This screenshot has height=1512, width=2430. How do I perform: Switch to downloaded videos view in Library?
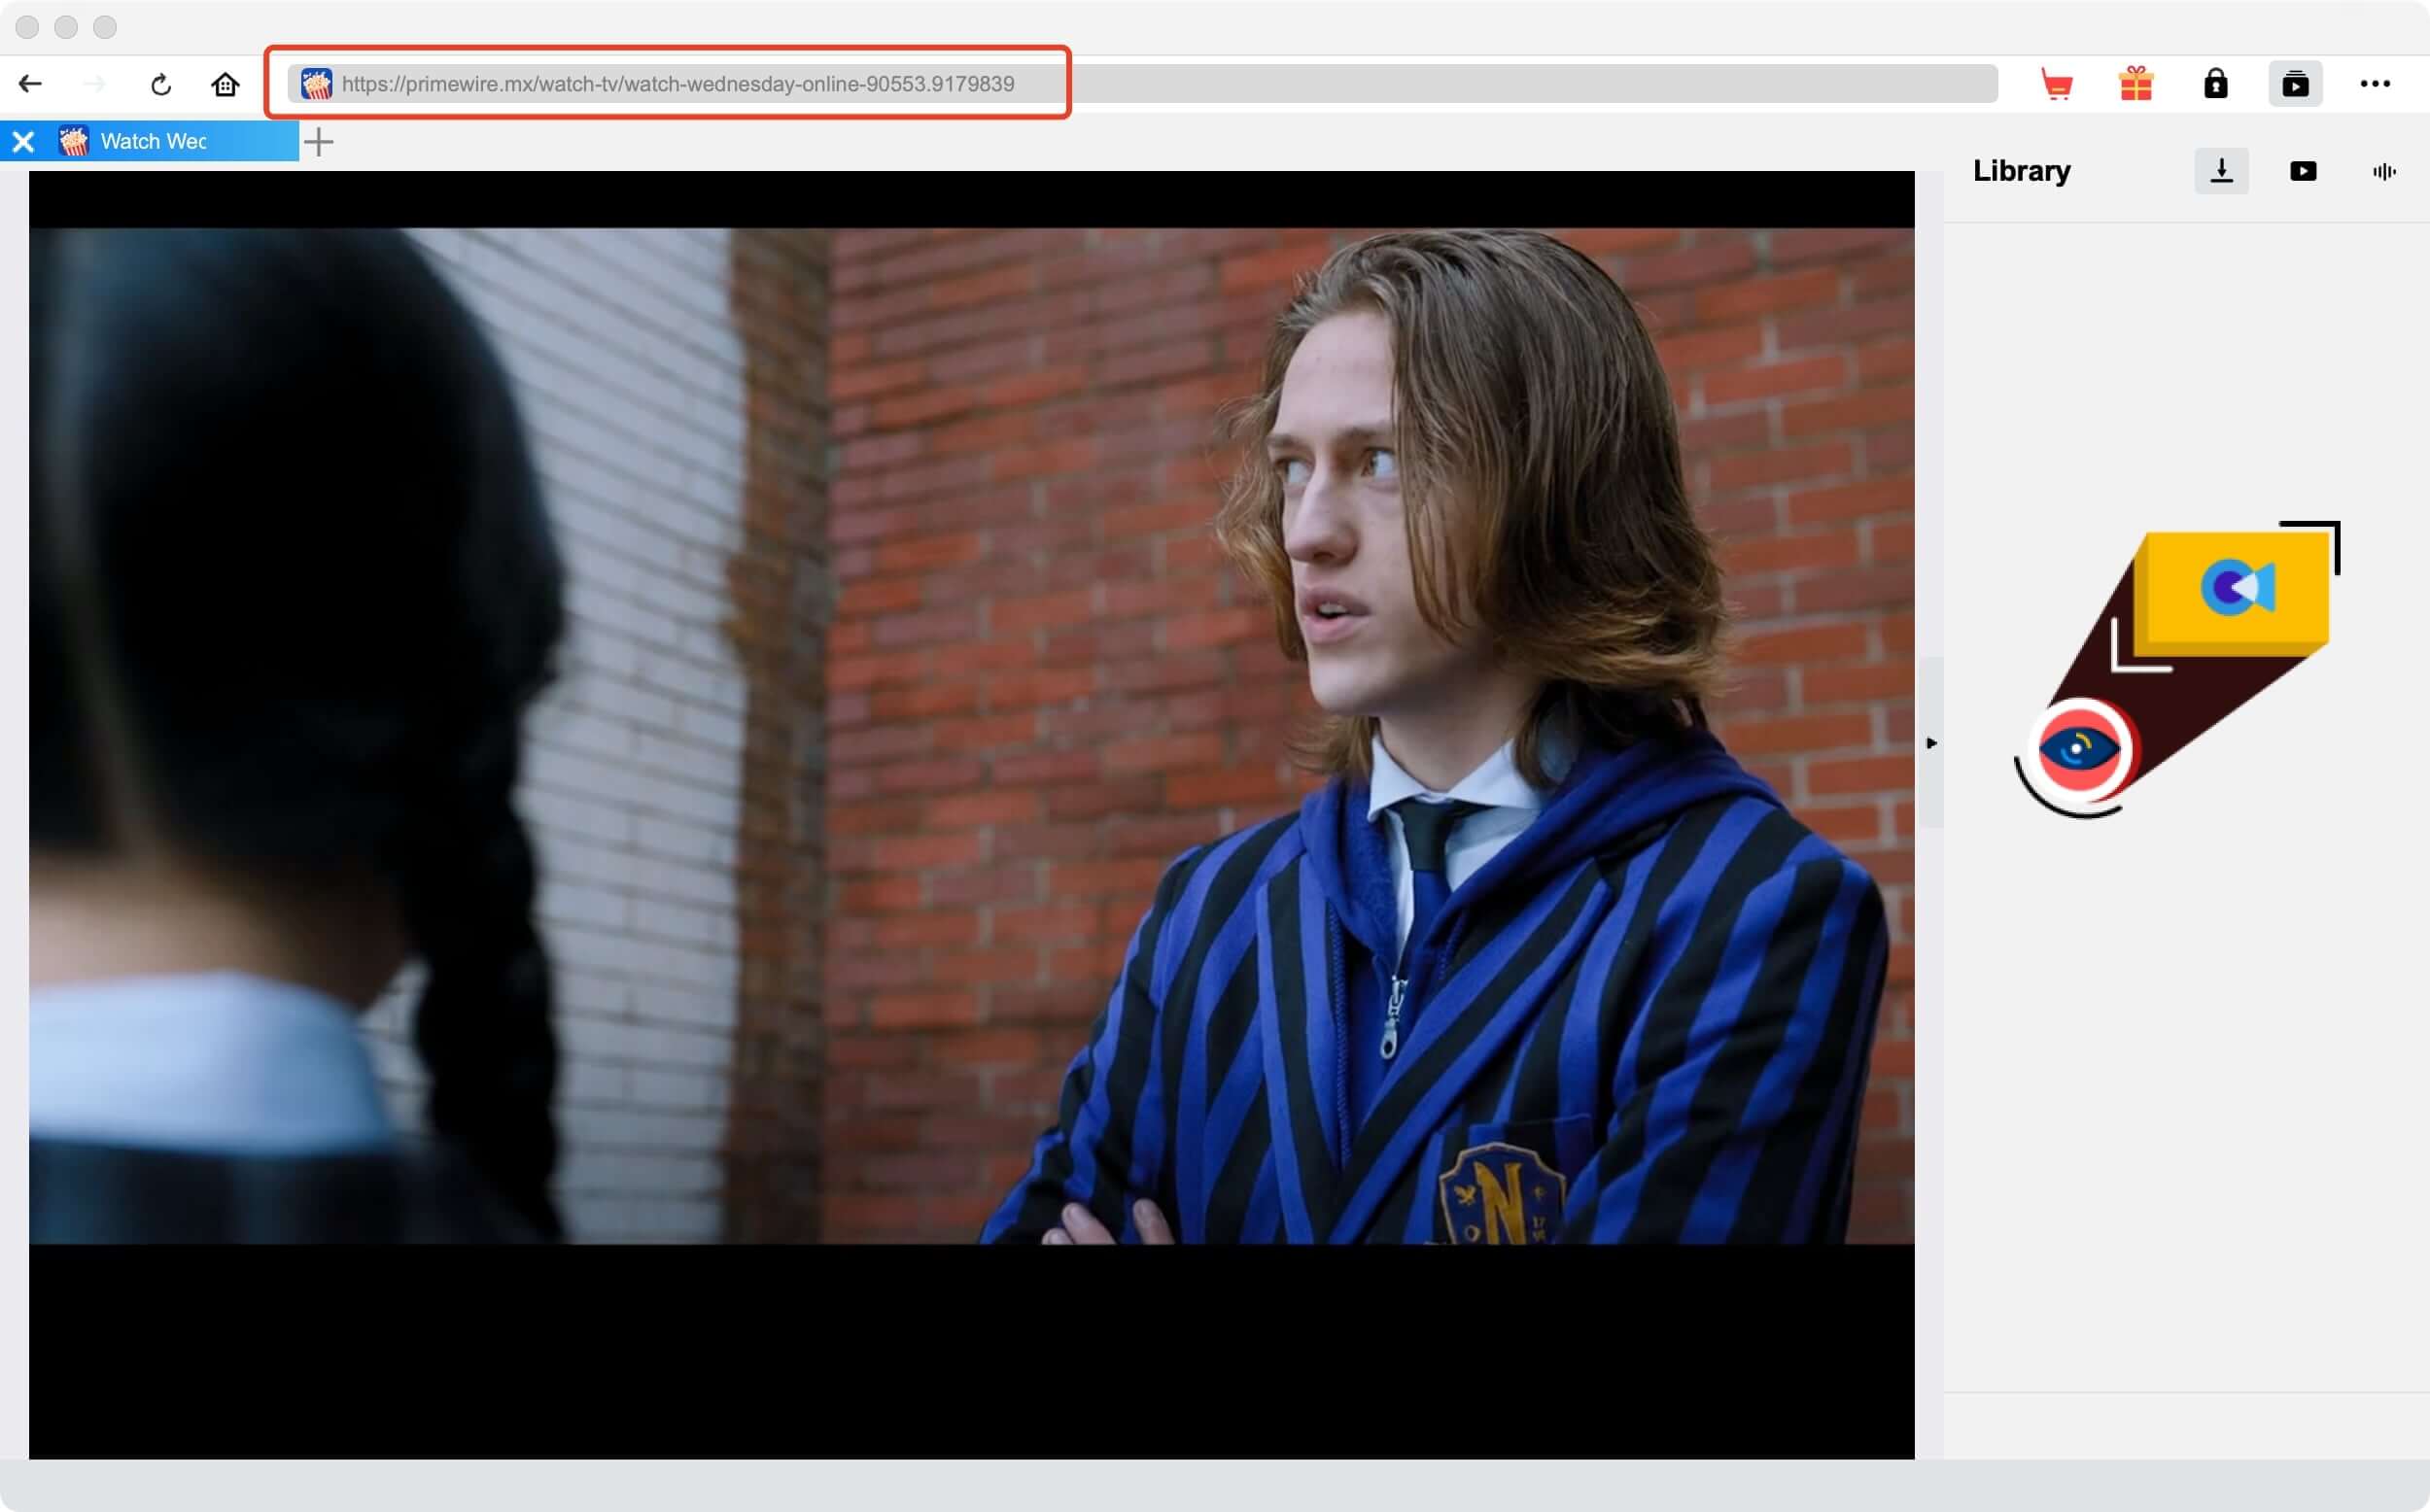click(x=2303, y=171)
